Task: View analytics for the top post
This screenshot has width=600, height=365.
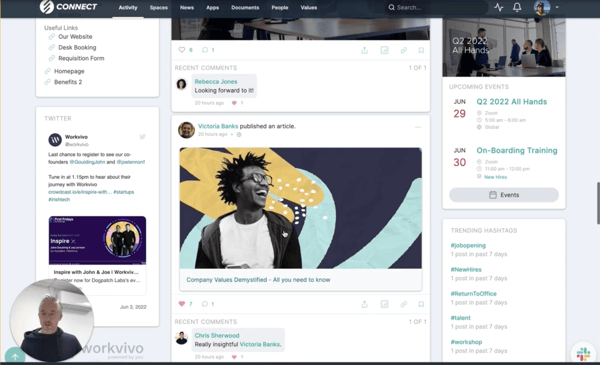Action: pos(384,50)
